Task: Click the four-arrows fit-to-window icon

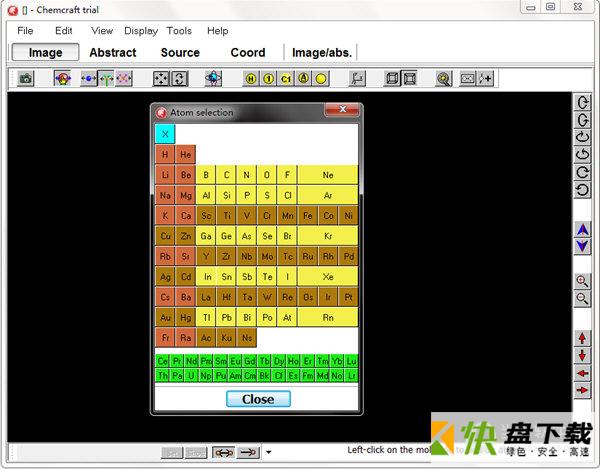Action: click(x=161, y=79)
